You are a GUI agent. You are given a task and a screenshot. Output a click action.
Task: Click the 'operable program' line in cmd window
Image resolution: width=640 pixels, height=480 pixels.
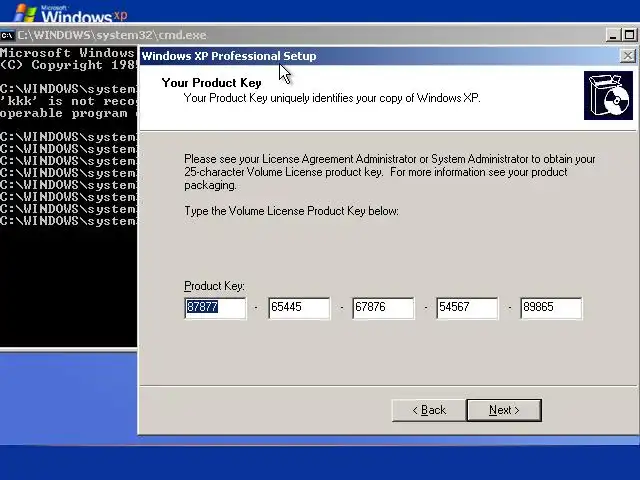pos(68,113)
